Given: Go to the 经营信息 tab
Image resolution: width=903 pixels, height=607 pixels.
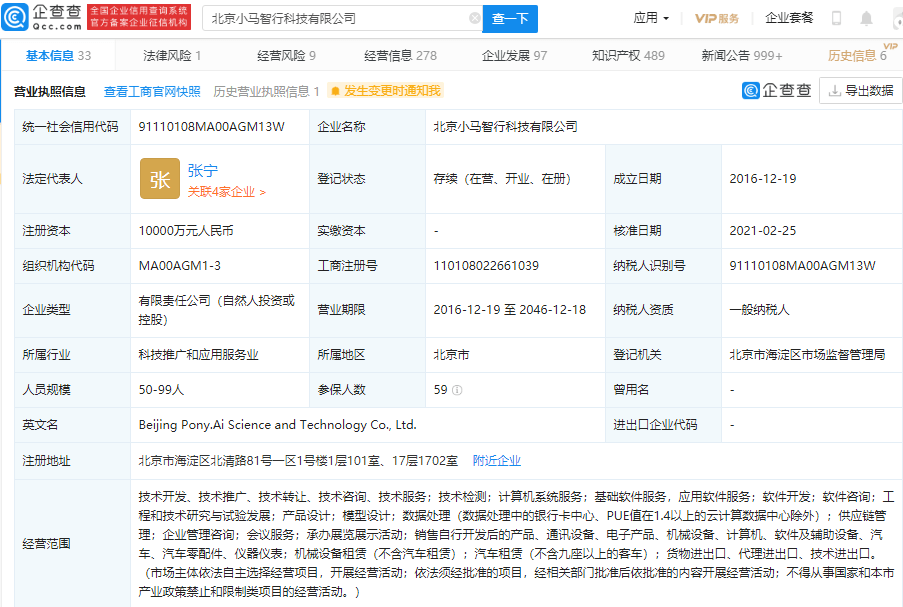Looking at the screenshot, I should pyautogui.click(x=400, y=56).
